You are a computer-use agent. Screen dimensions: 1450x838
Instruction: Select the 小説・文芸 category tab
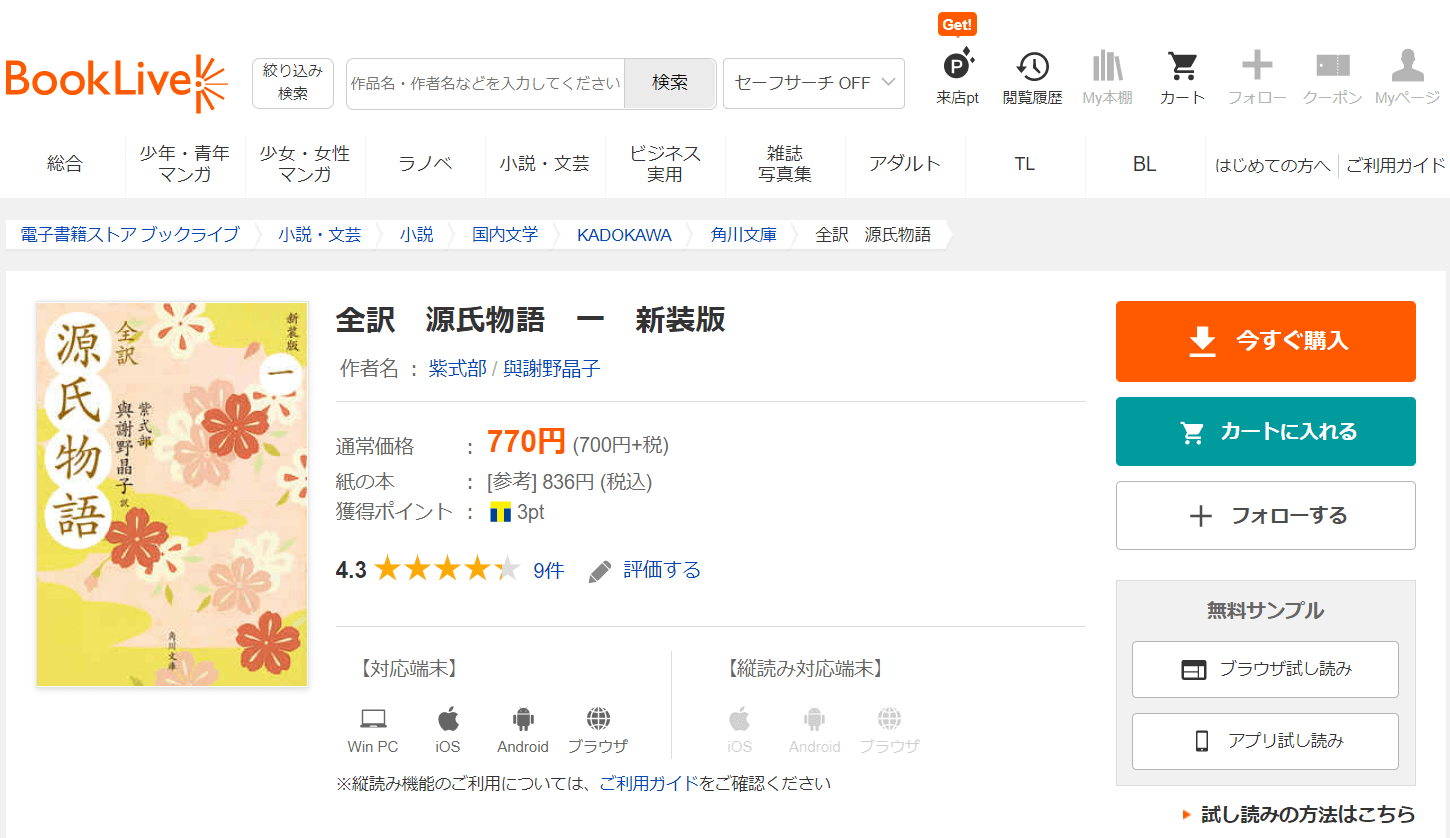click(x=545, y=164)
